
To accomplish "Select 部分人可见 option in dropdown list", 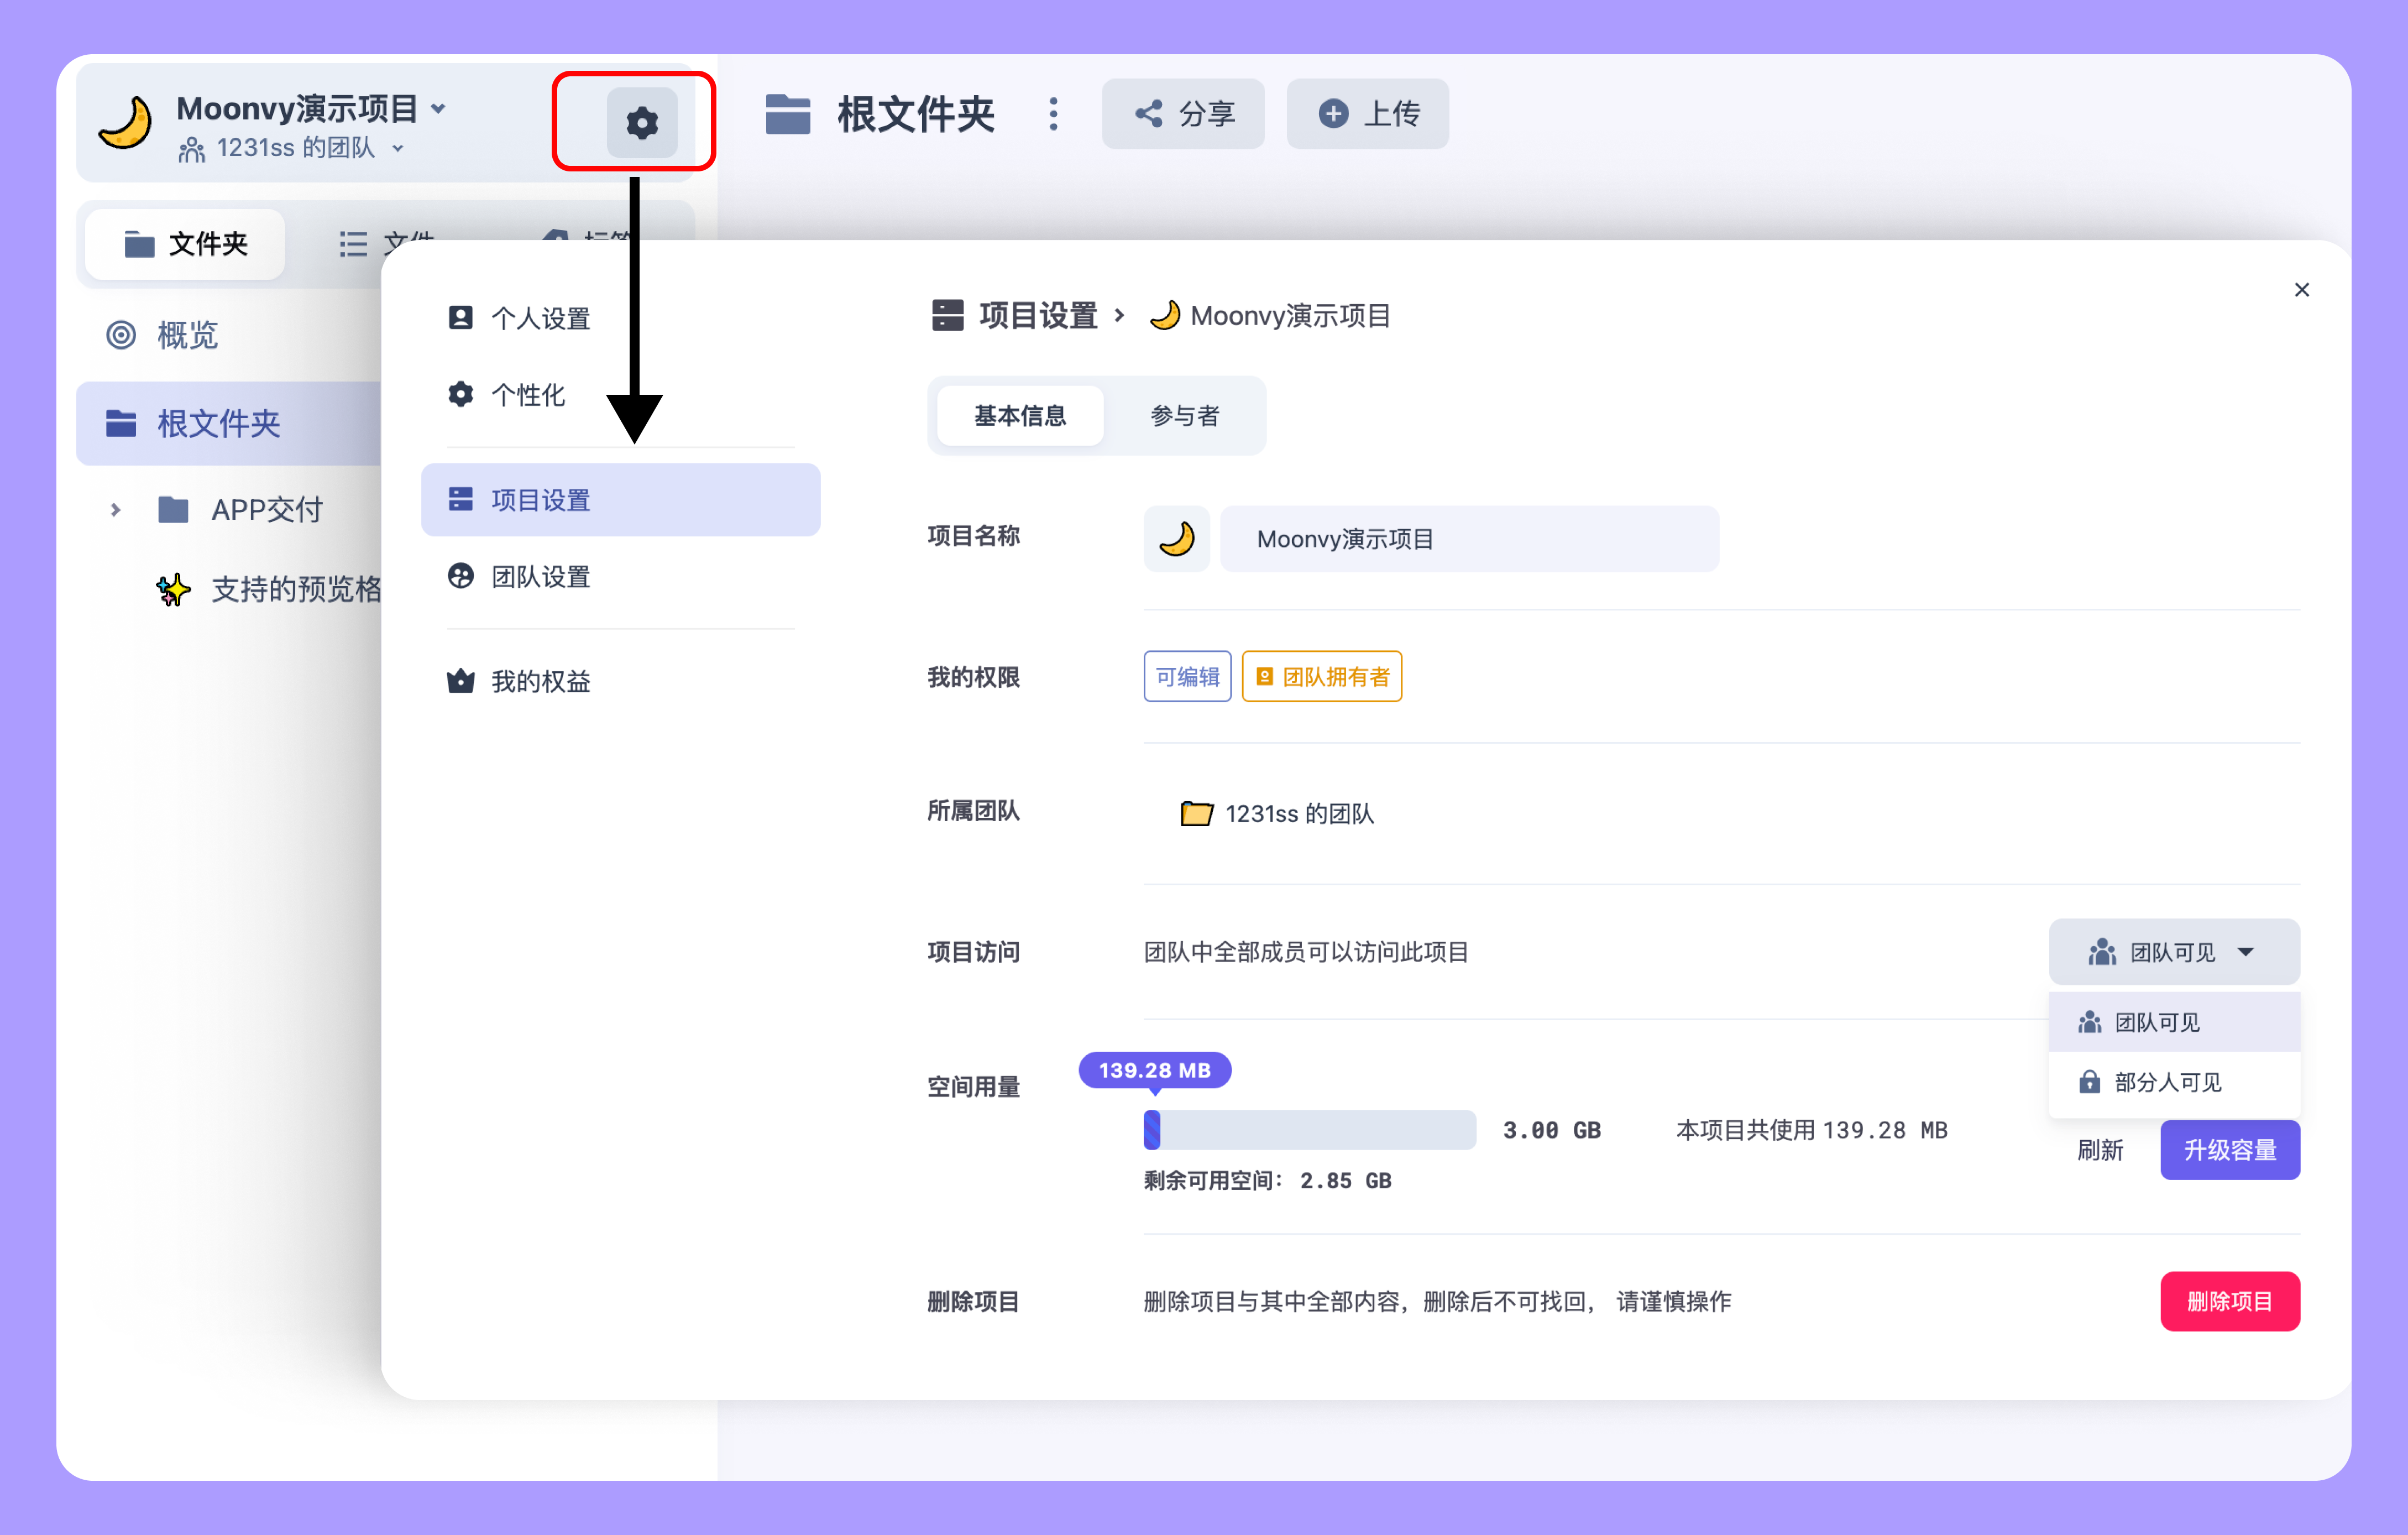I will 2167,1082.
